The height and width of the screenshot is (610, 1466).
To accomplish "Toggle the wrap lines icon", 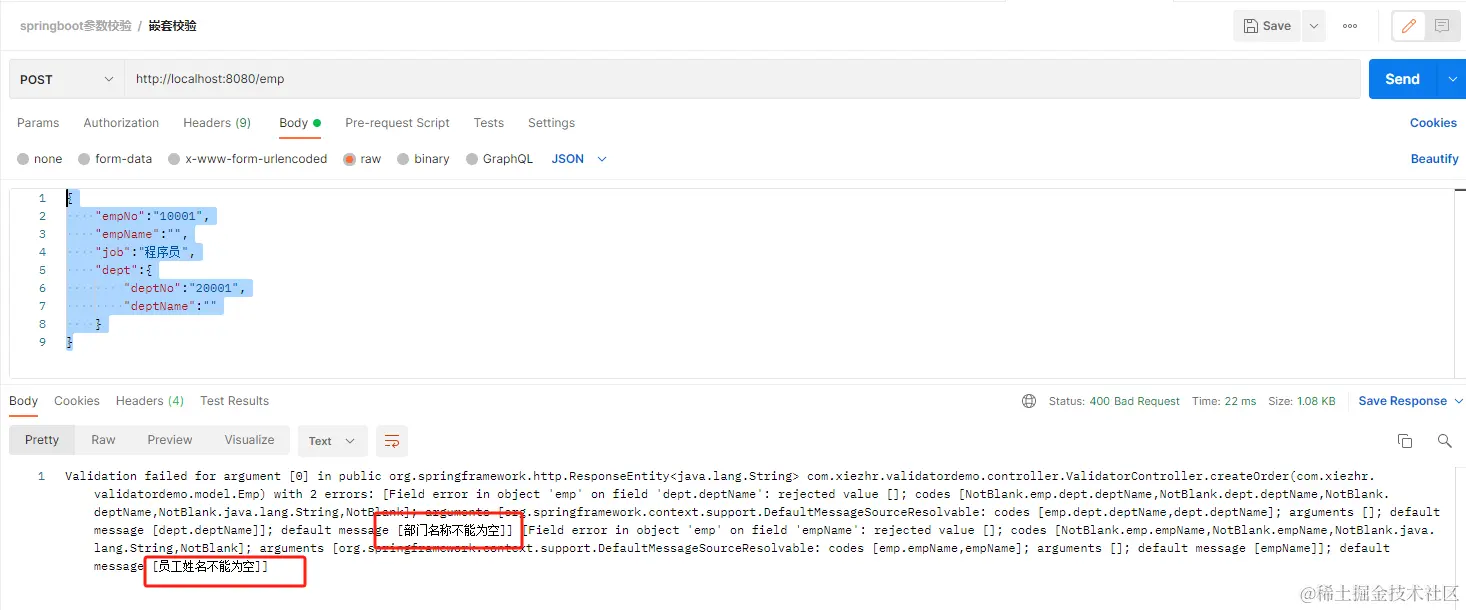I will [392, 441].
